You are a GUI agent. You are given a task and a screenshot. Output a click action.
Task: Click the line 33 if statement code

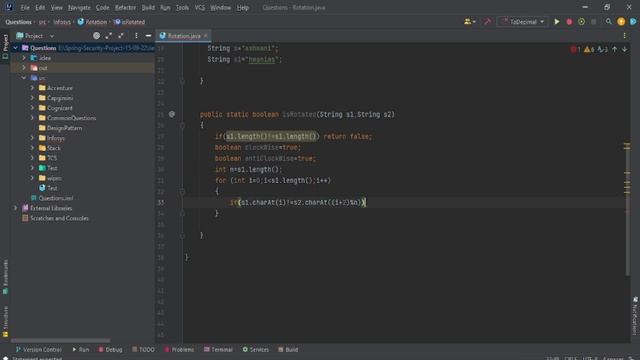click(298, 202)
